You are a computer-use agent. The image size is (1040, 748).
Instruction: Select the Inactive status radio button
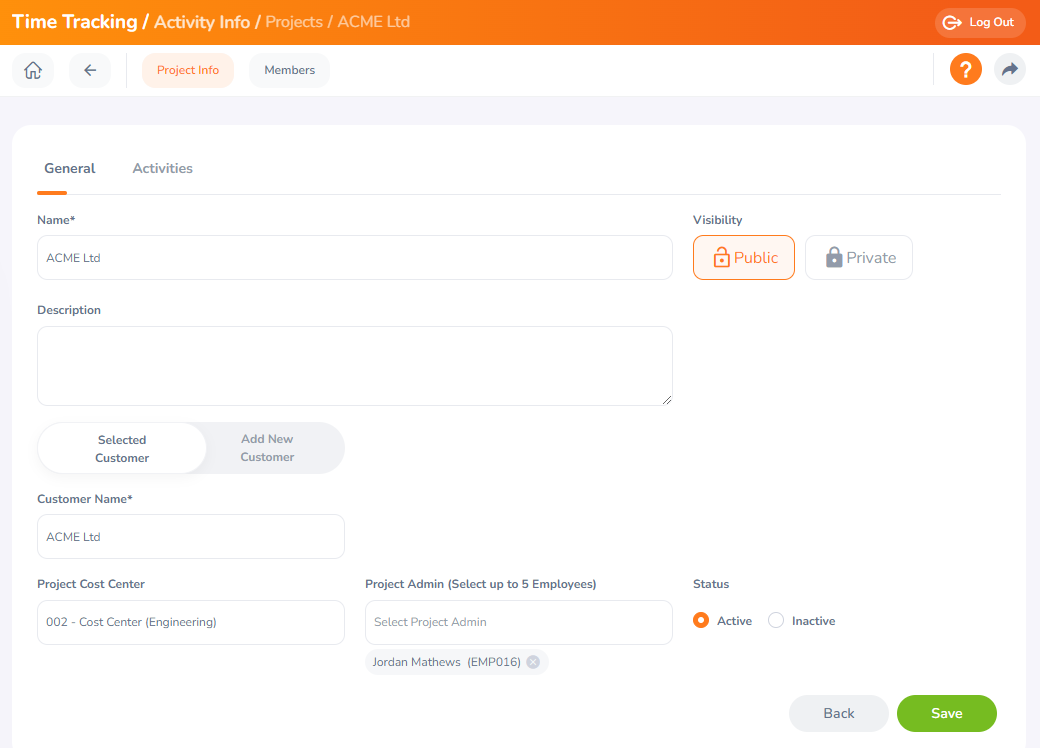775,620
